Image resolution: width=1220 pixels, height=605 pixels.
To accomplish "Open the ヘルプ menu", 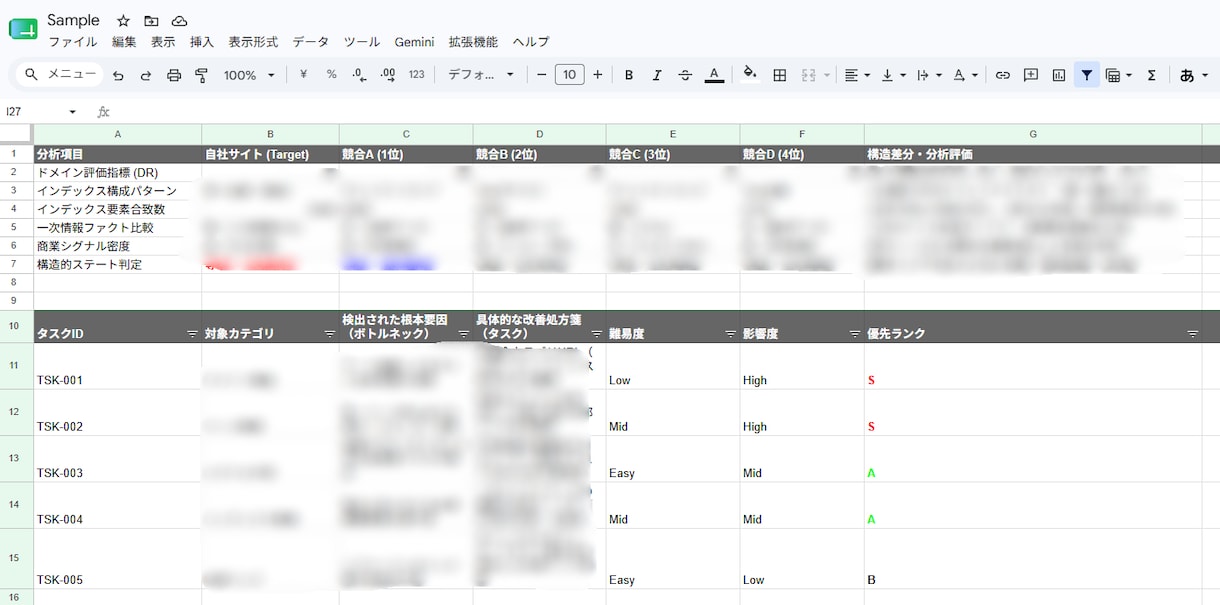I will [531, 42].
